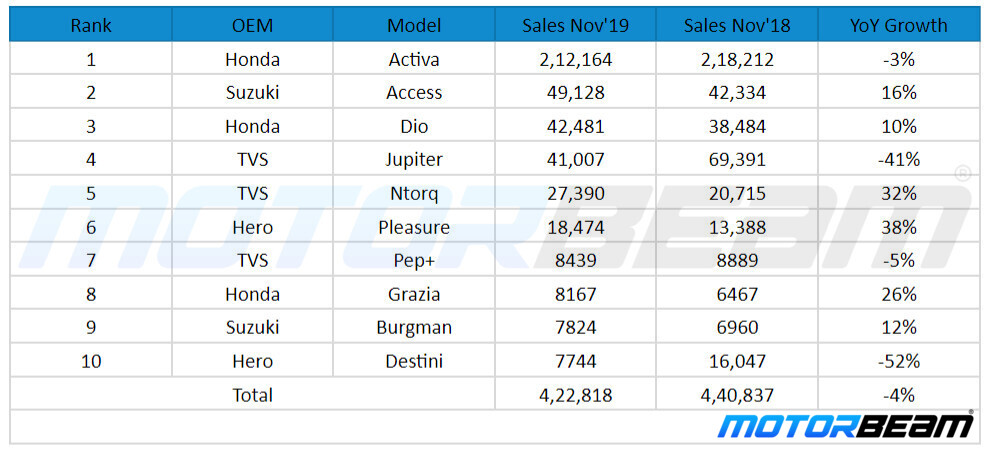
Task: Click the 2,12,164 Activa sales figure
Action: pyautogui.click(x=575, y=59)
